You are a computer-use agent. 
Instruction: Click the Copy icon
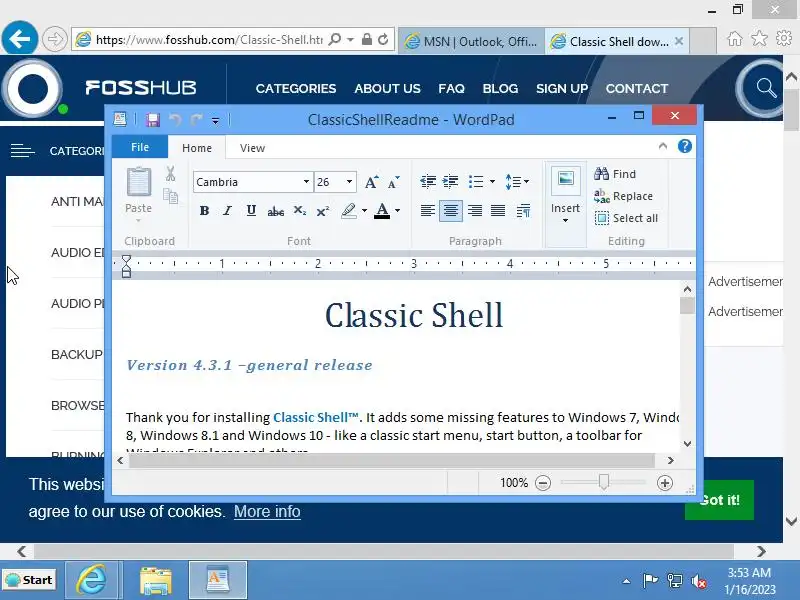click(170, 196)
